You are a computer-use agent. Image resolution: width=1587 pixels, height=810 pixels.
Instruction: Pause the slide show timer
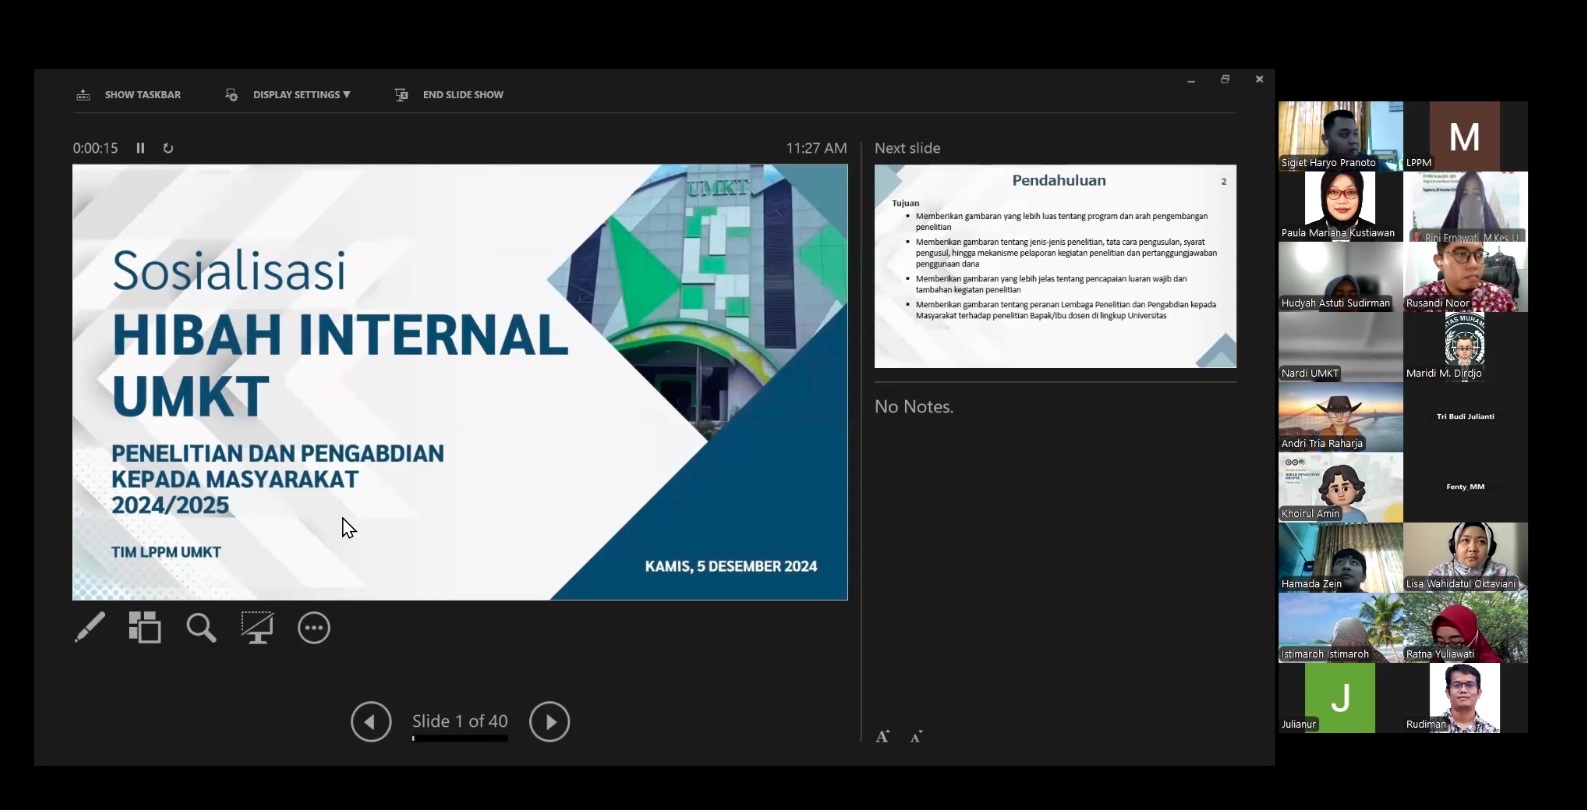pyautogui.click(x=141, y=148)
